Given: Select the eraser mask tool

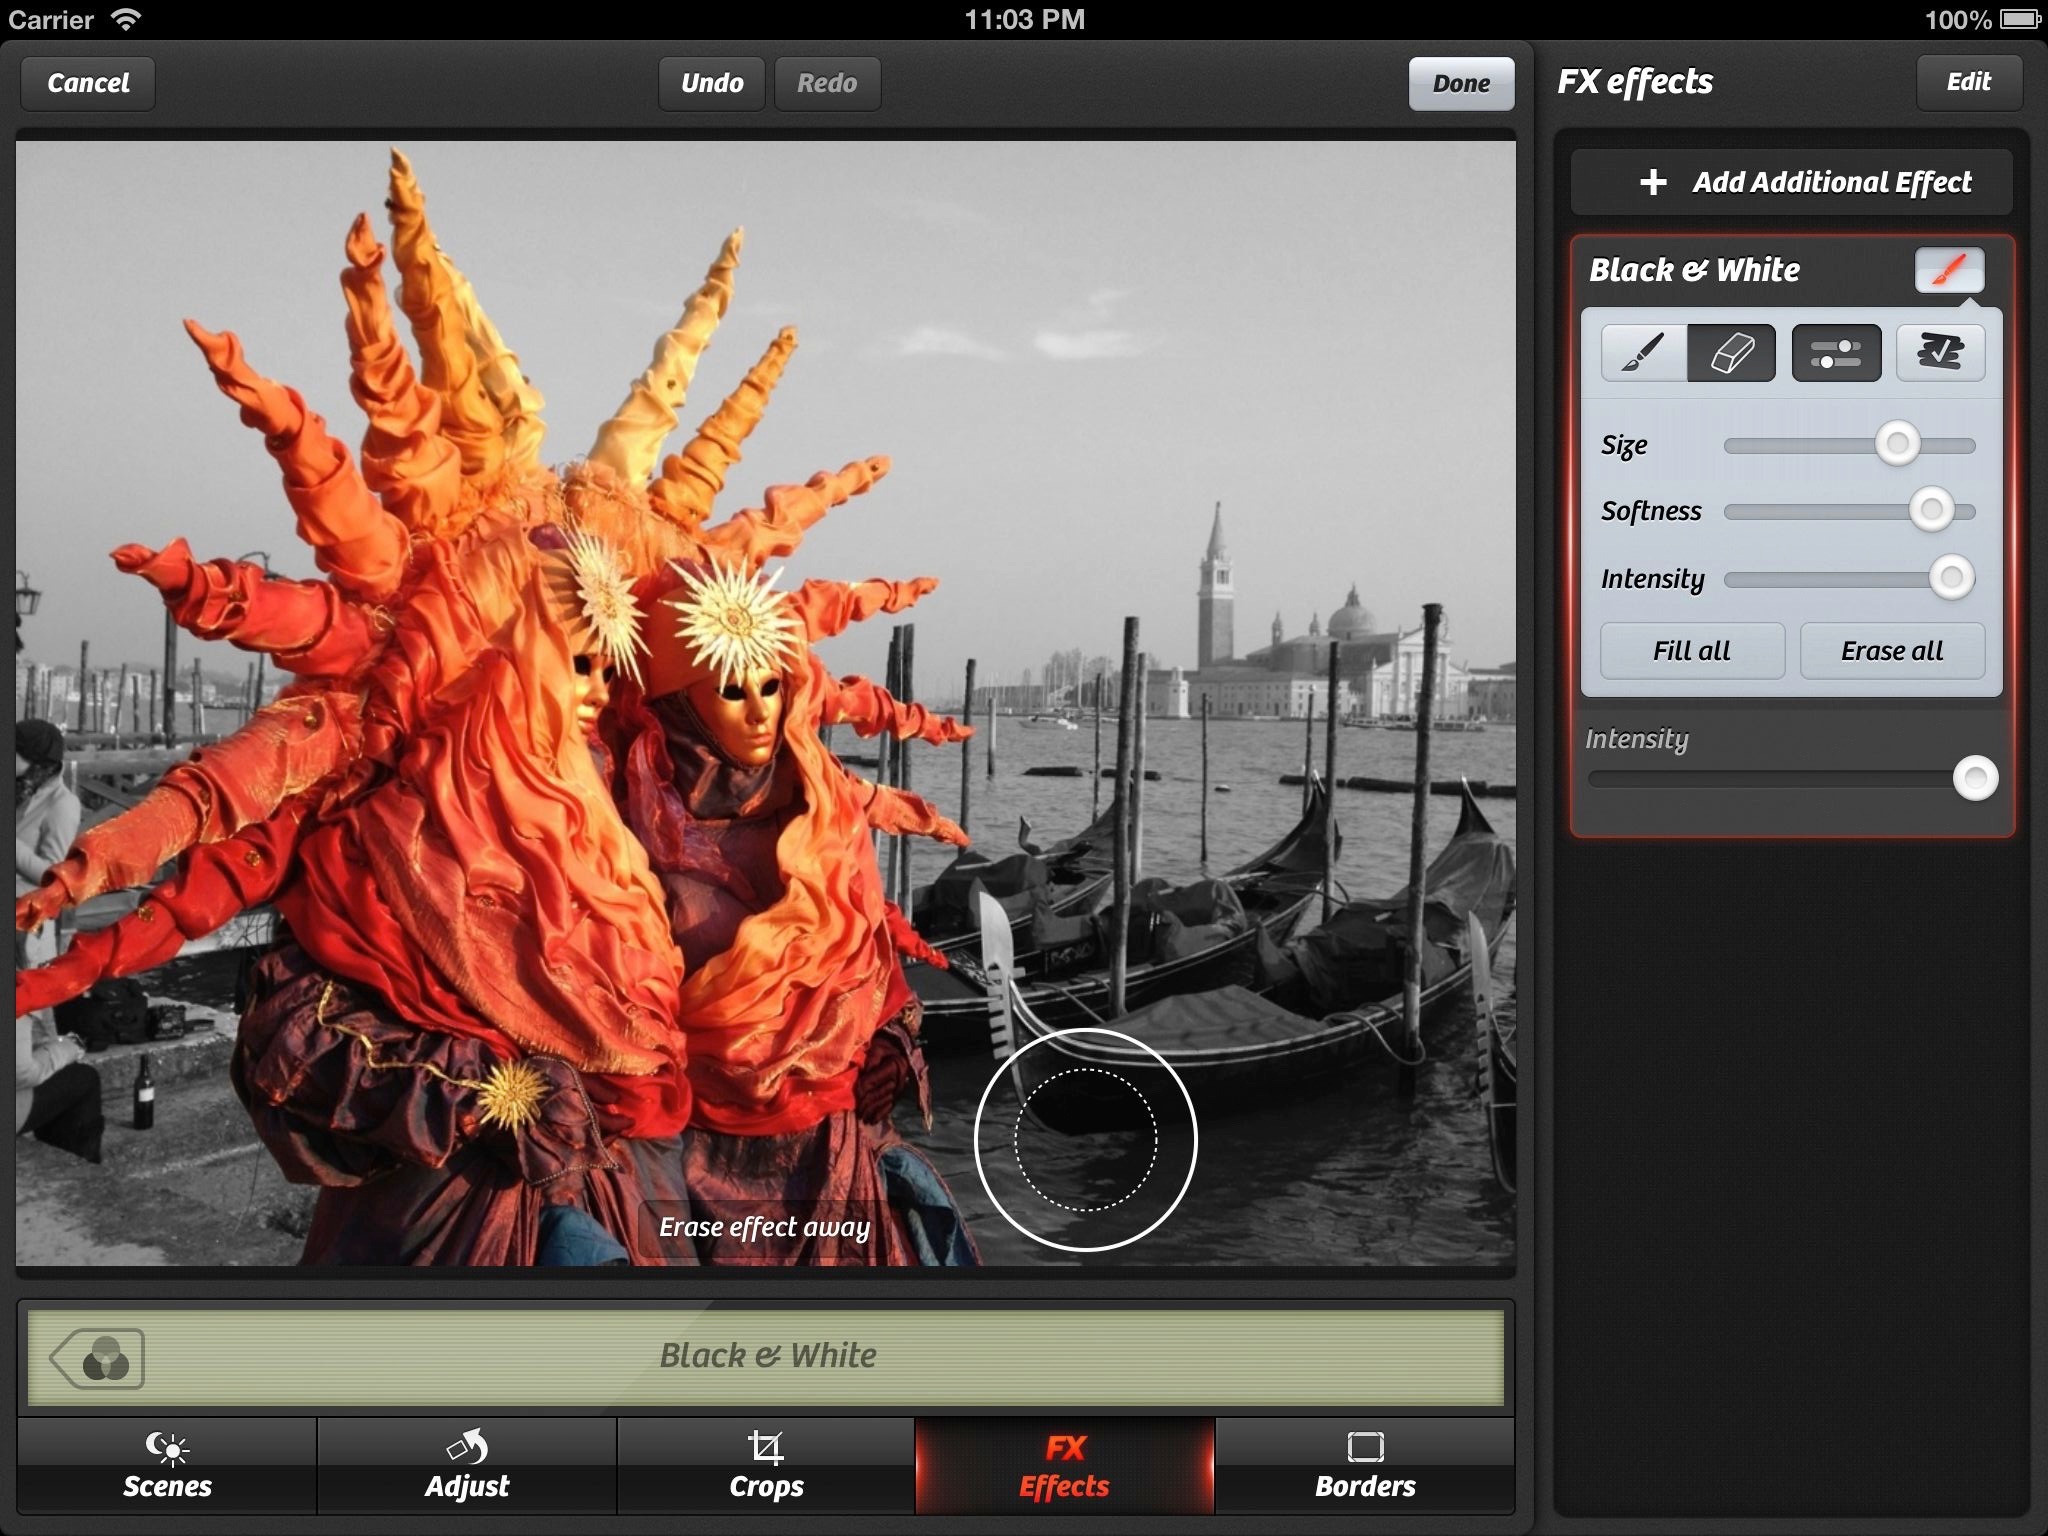Looking at the screenshot, I should [x=1731, y=353].
